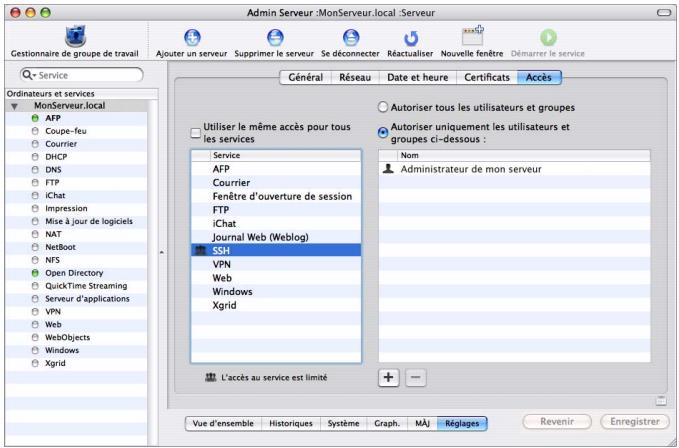
Task: Select Fenêtre d'ouverture de session row
Action: [x=276, y=197]
